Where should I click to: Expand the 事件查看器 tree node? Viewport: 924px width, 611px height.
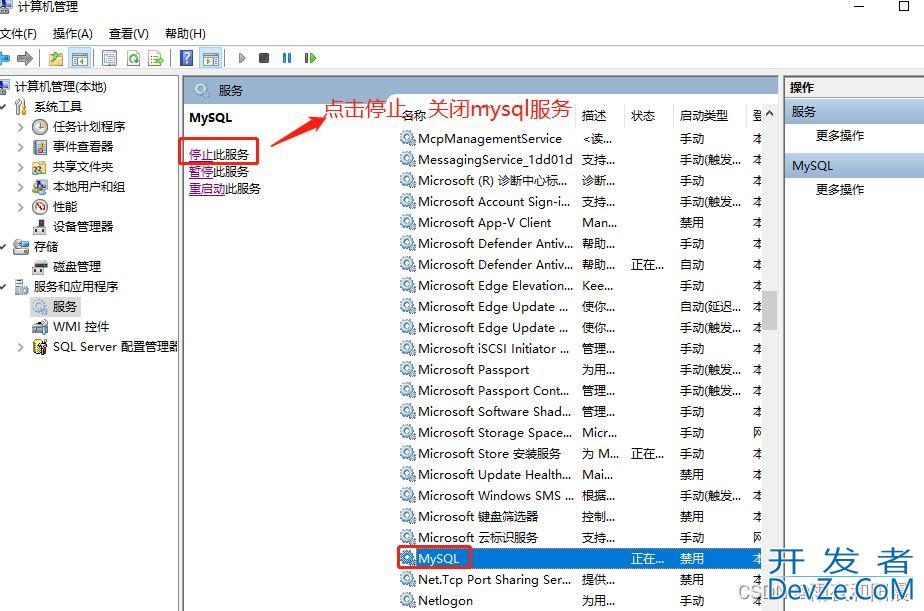(x=21, y=147)
